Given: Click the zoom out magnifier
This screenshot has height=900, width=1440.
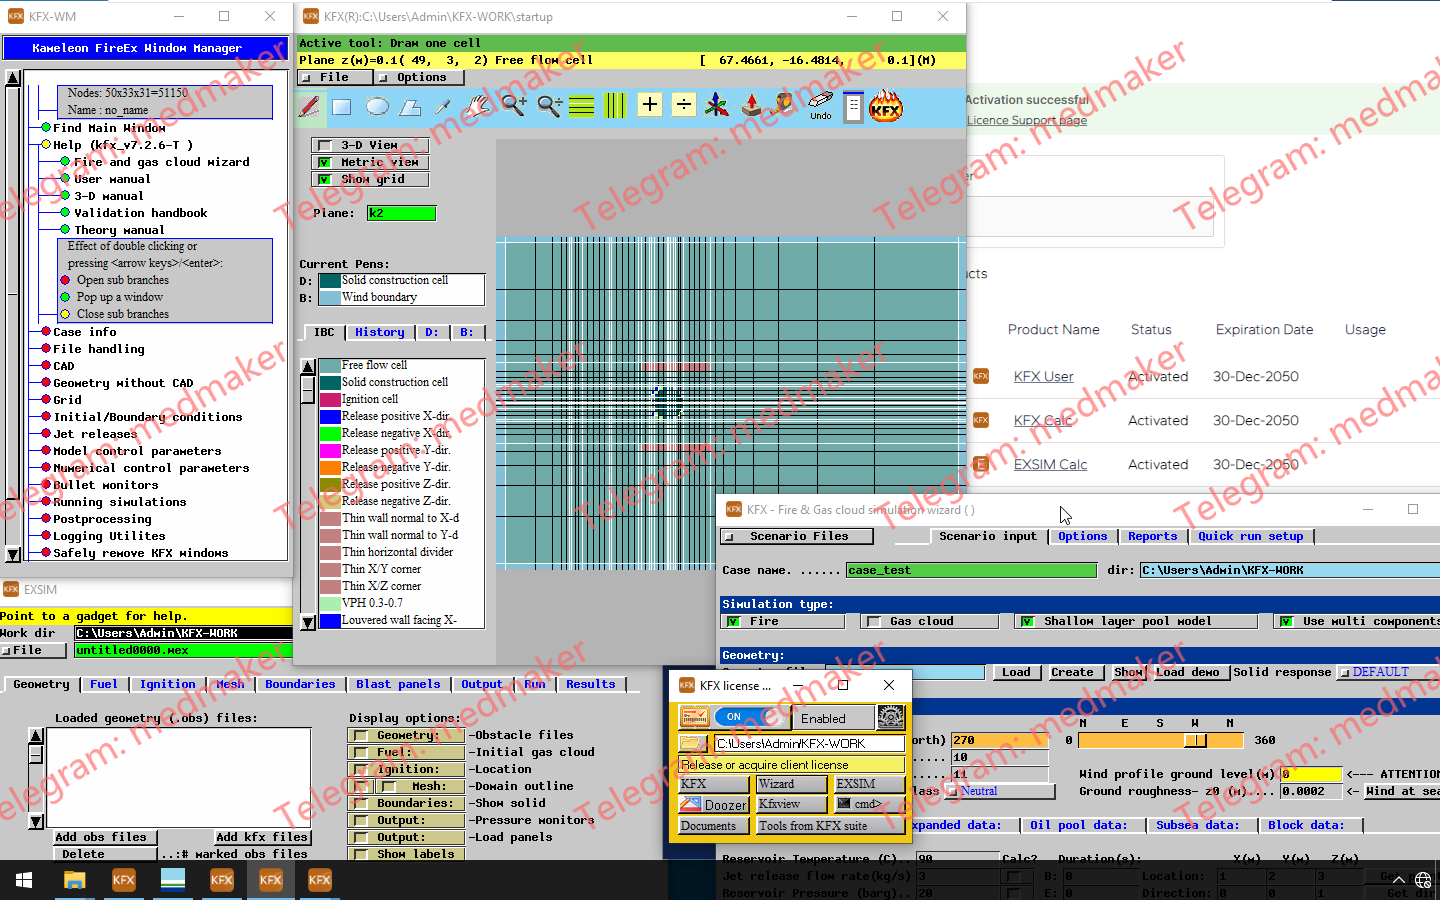Looking at the screenshot, I should [x=549, y=105].
